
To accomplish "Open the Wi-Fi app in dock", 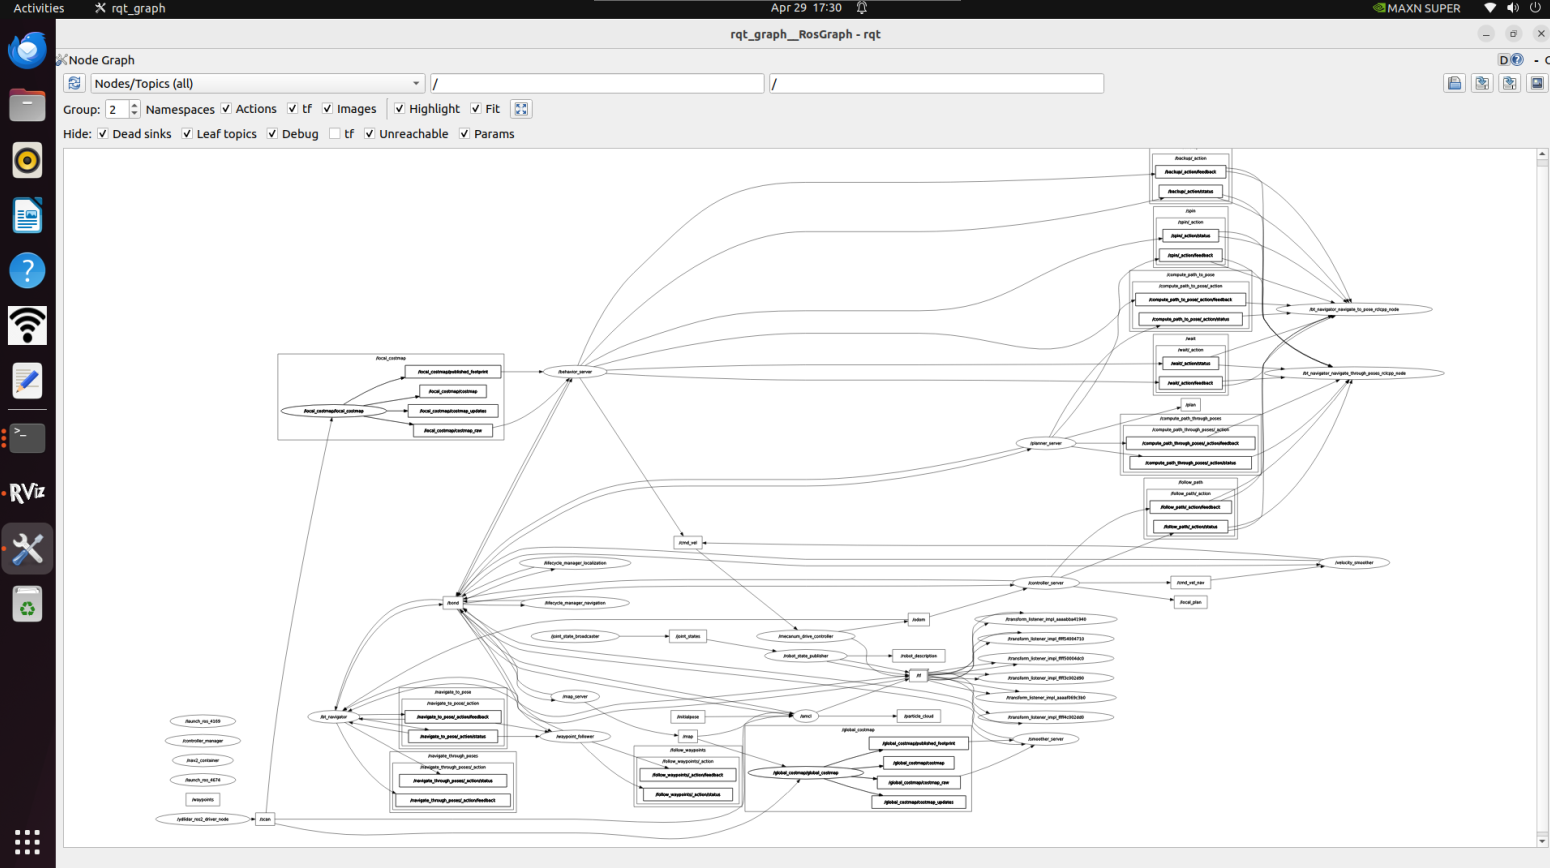I will (27, 325).
